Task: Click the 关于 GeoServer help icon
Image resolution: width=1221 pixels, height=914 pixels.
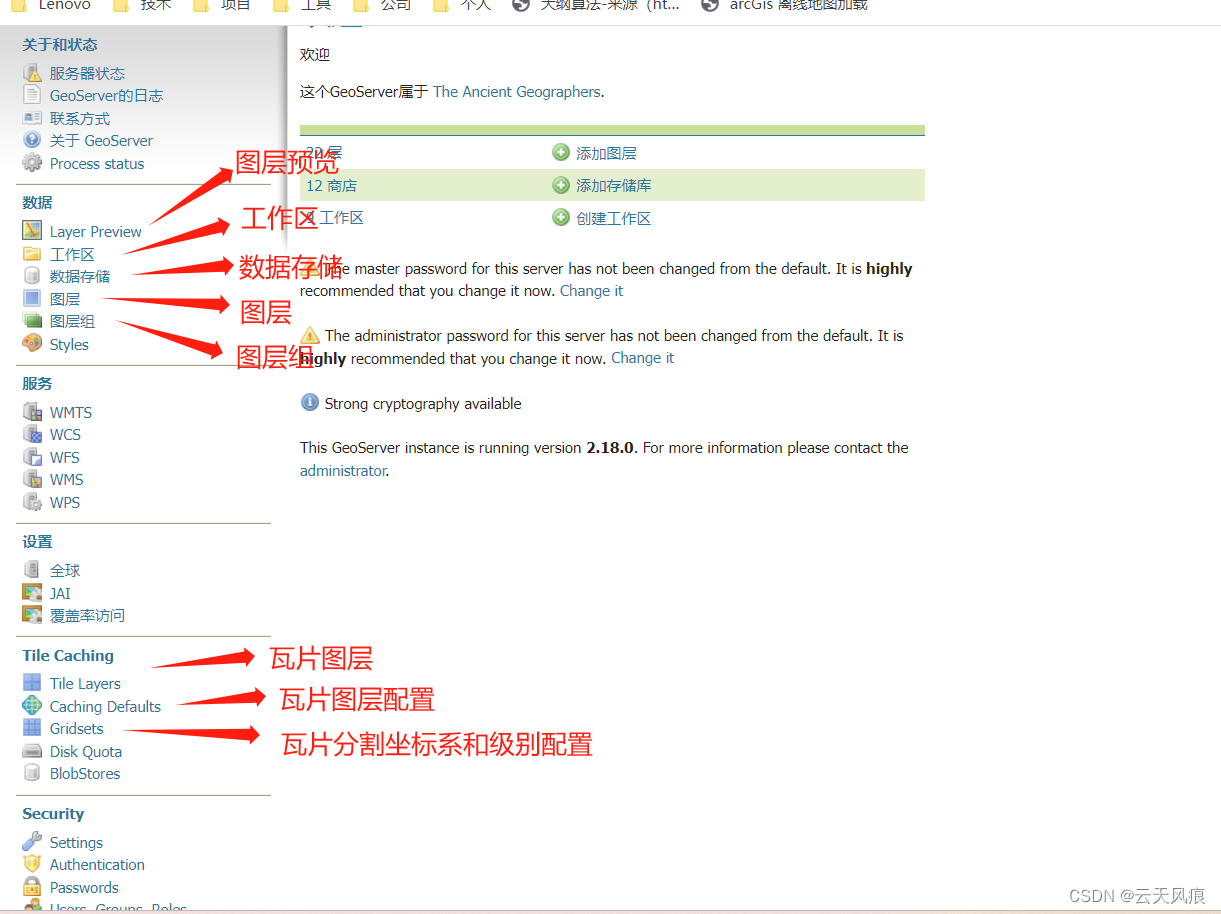Action: [x=32, y=140]
